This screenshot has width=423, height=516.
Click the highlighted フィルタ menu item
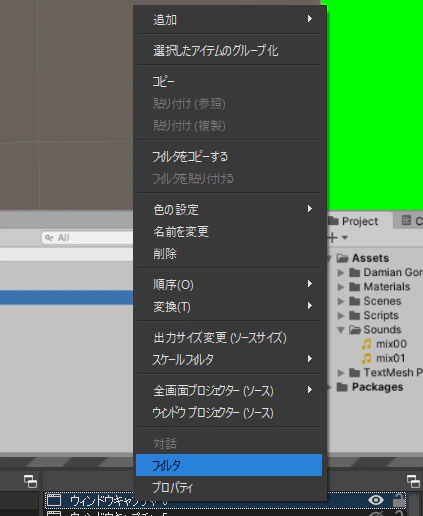pos(229,465)
